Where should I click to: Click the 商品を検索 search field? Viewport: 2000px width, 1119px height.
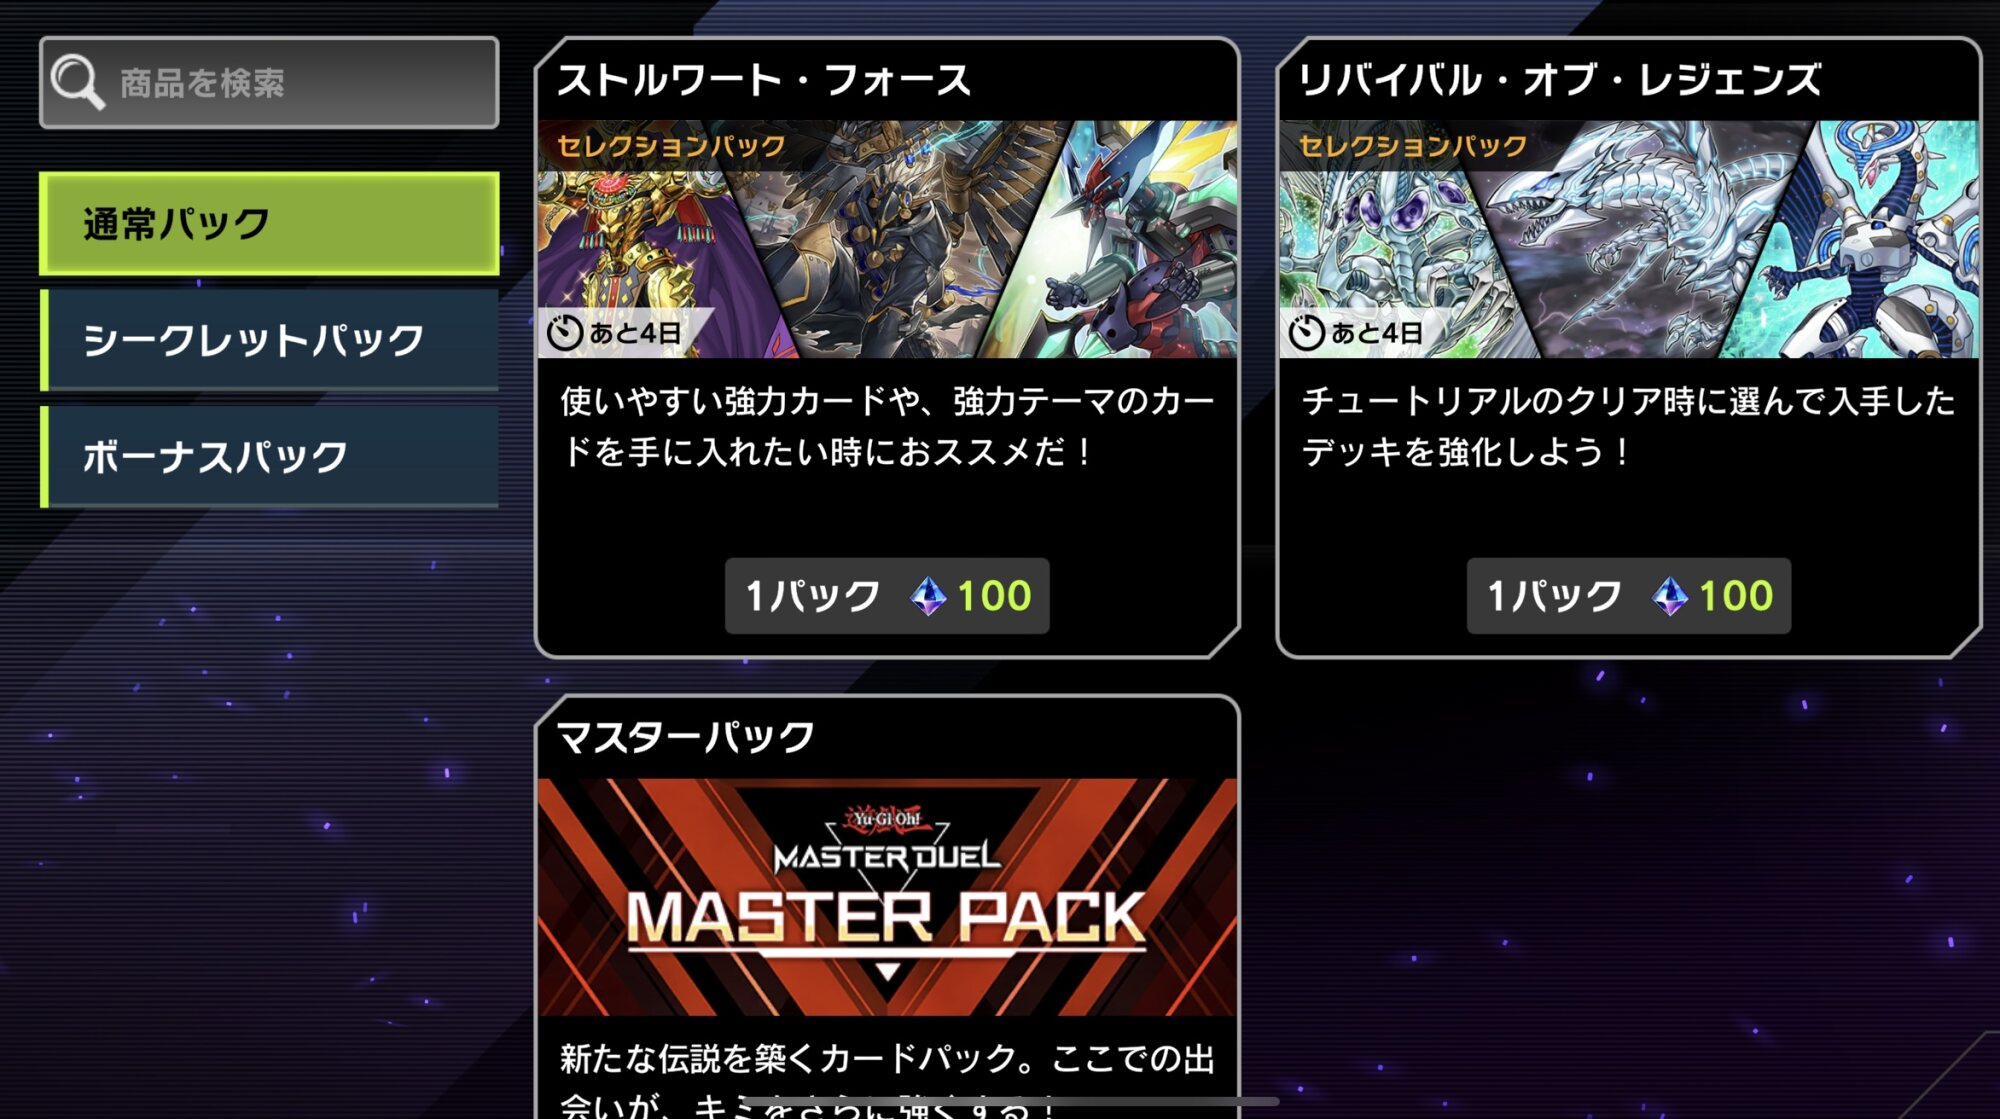click(x=269, y=83)
